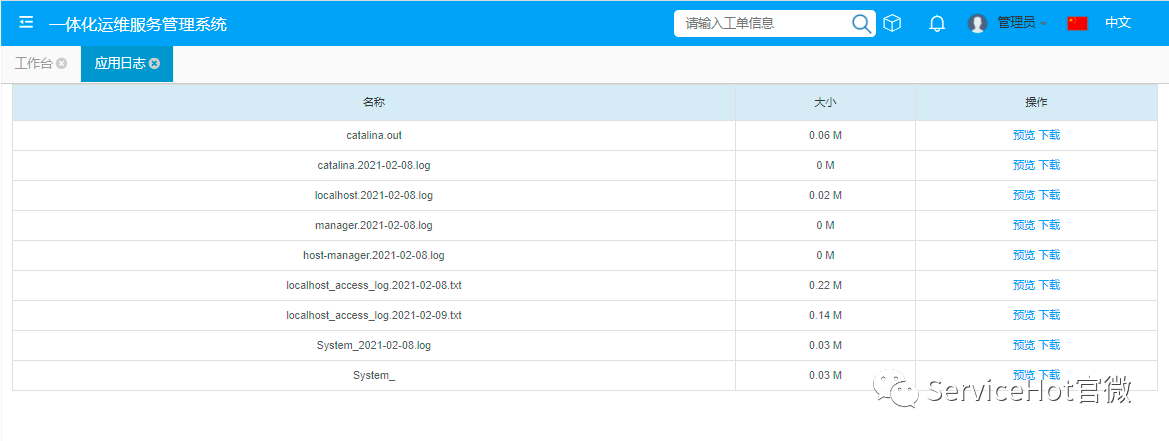
Task: Close the 工作台 tab
Action: point(62,63)
